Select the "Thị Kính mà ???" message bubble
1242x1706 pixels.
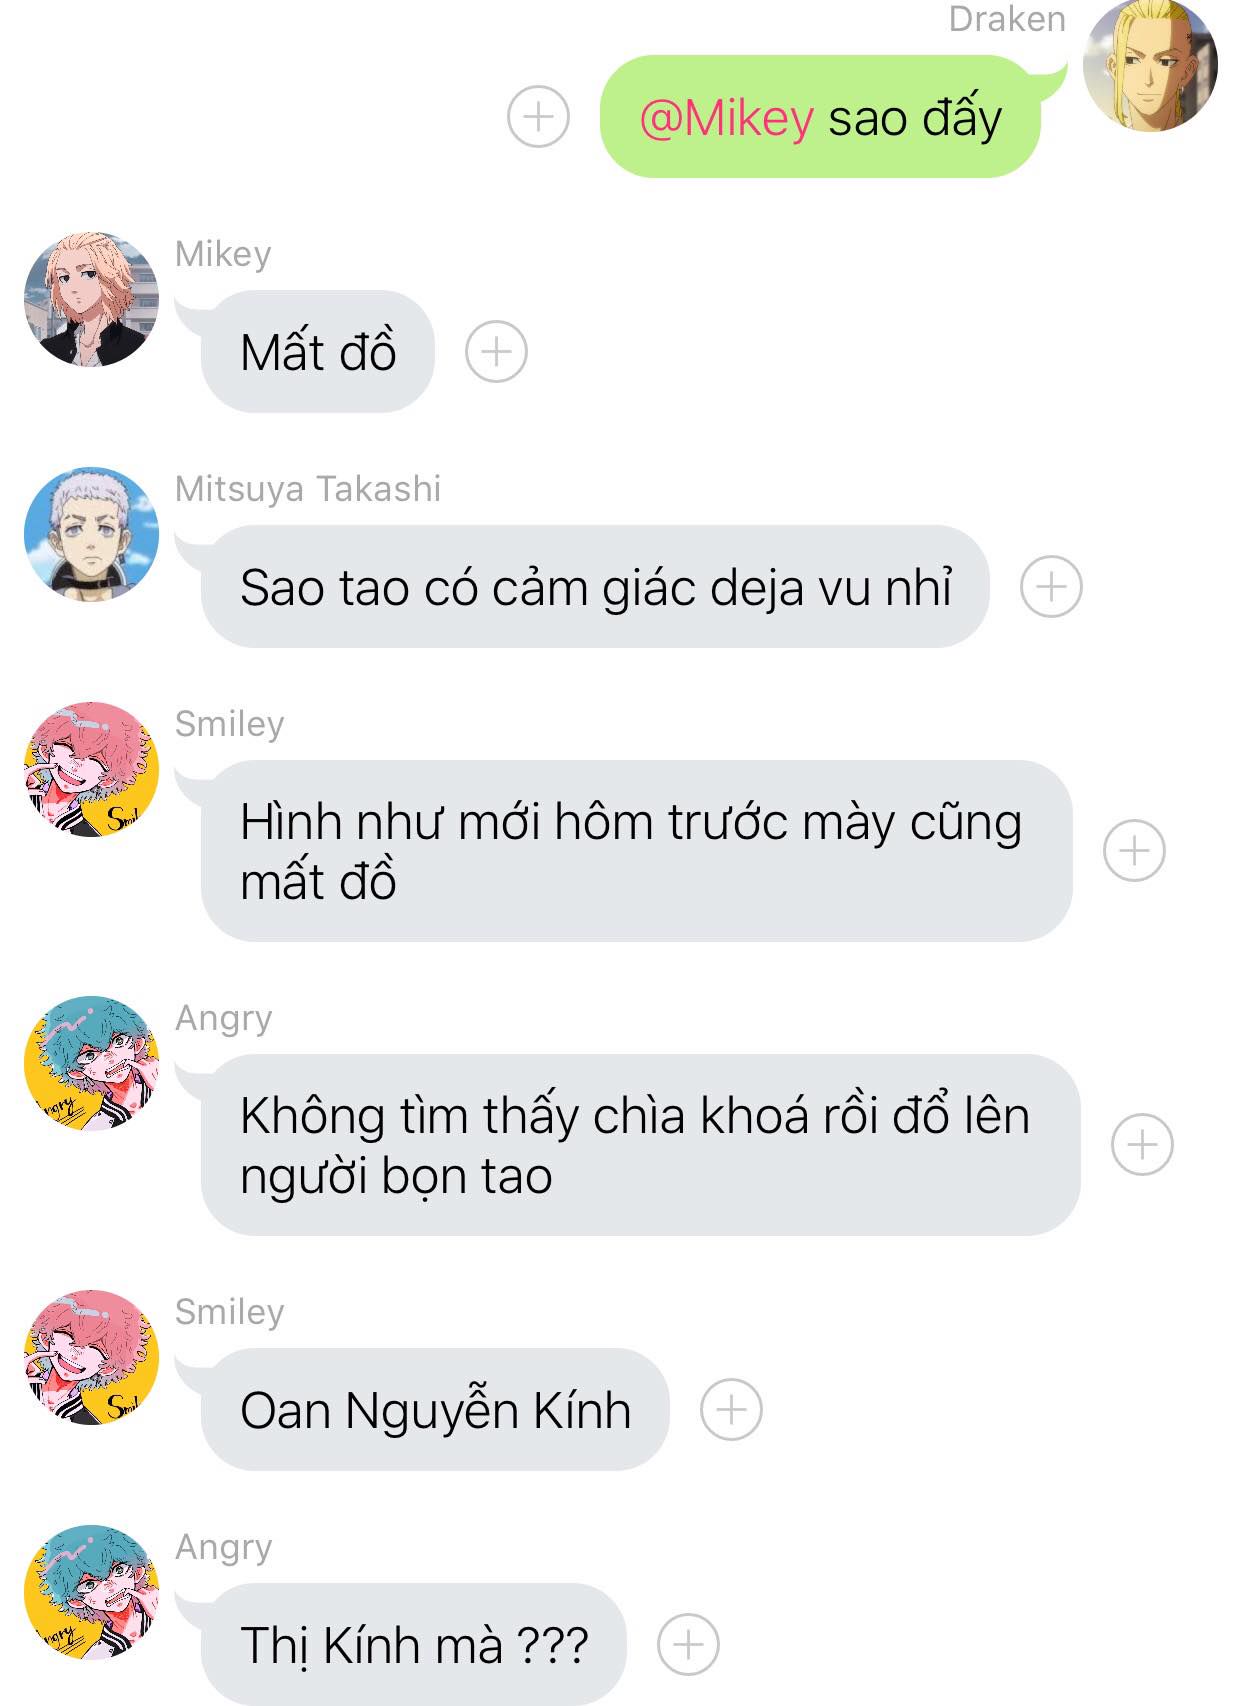click(413, 1645)
